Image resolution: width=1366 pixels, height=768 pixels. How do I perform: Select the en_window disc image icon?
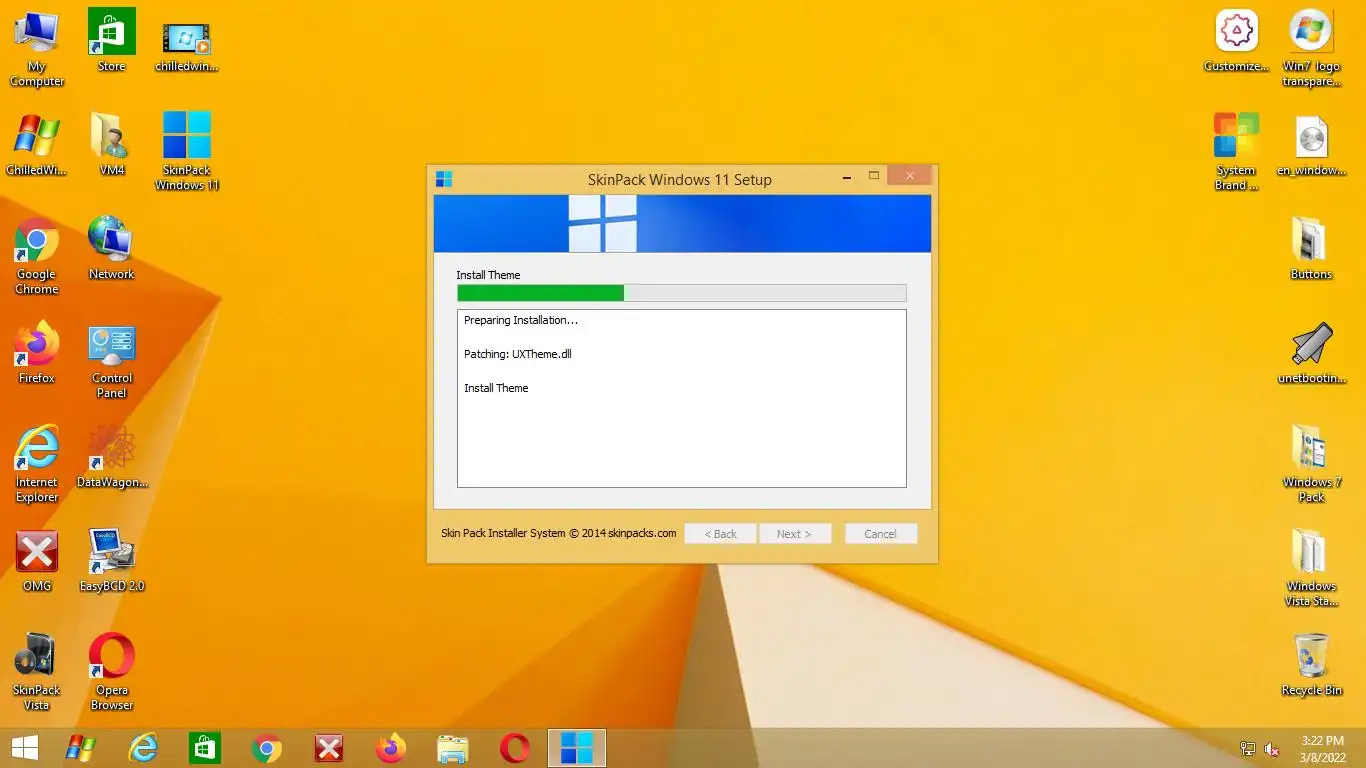(x=1311, y=146)
